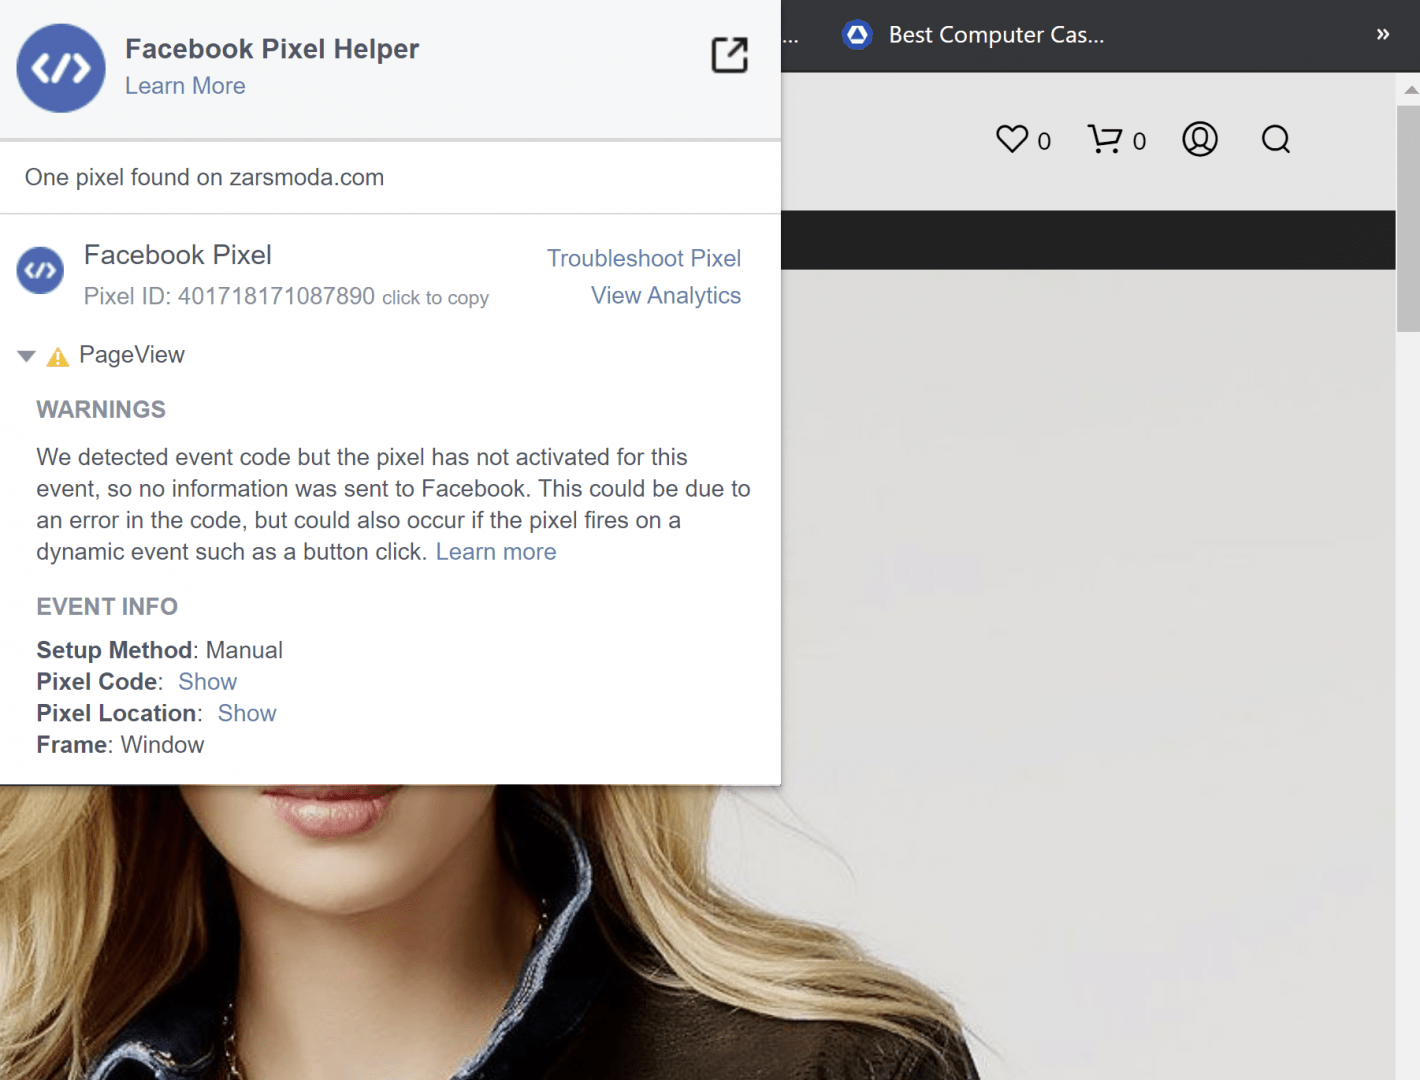1420x1080 pixels.
Task: Show the Pixel Location
Action: (247, 713)
